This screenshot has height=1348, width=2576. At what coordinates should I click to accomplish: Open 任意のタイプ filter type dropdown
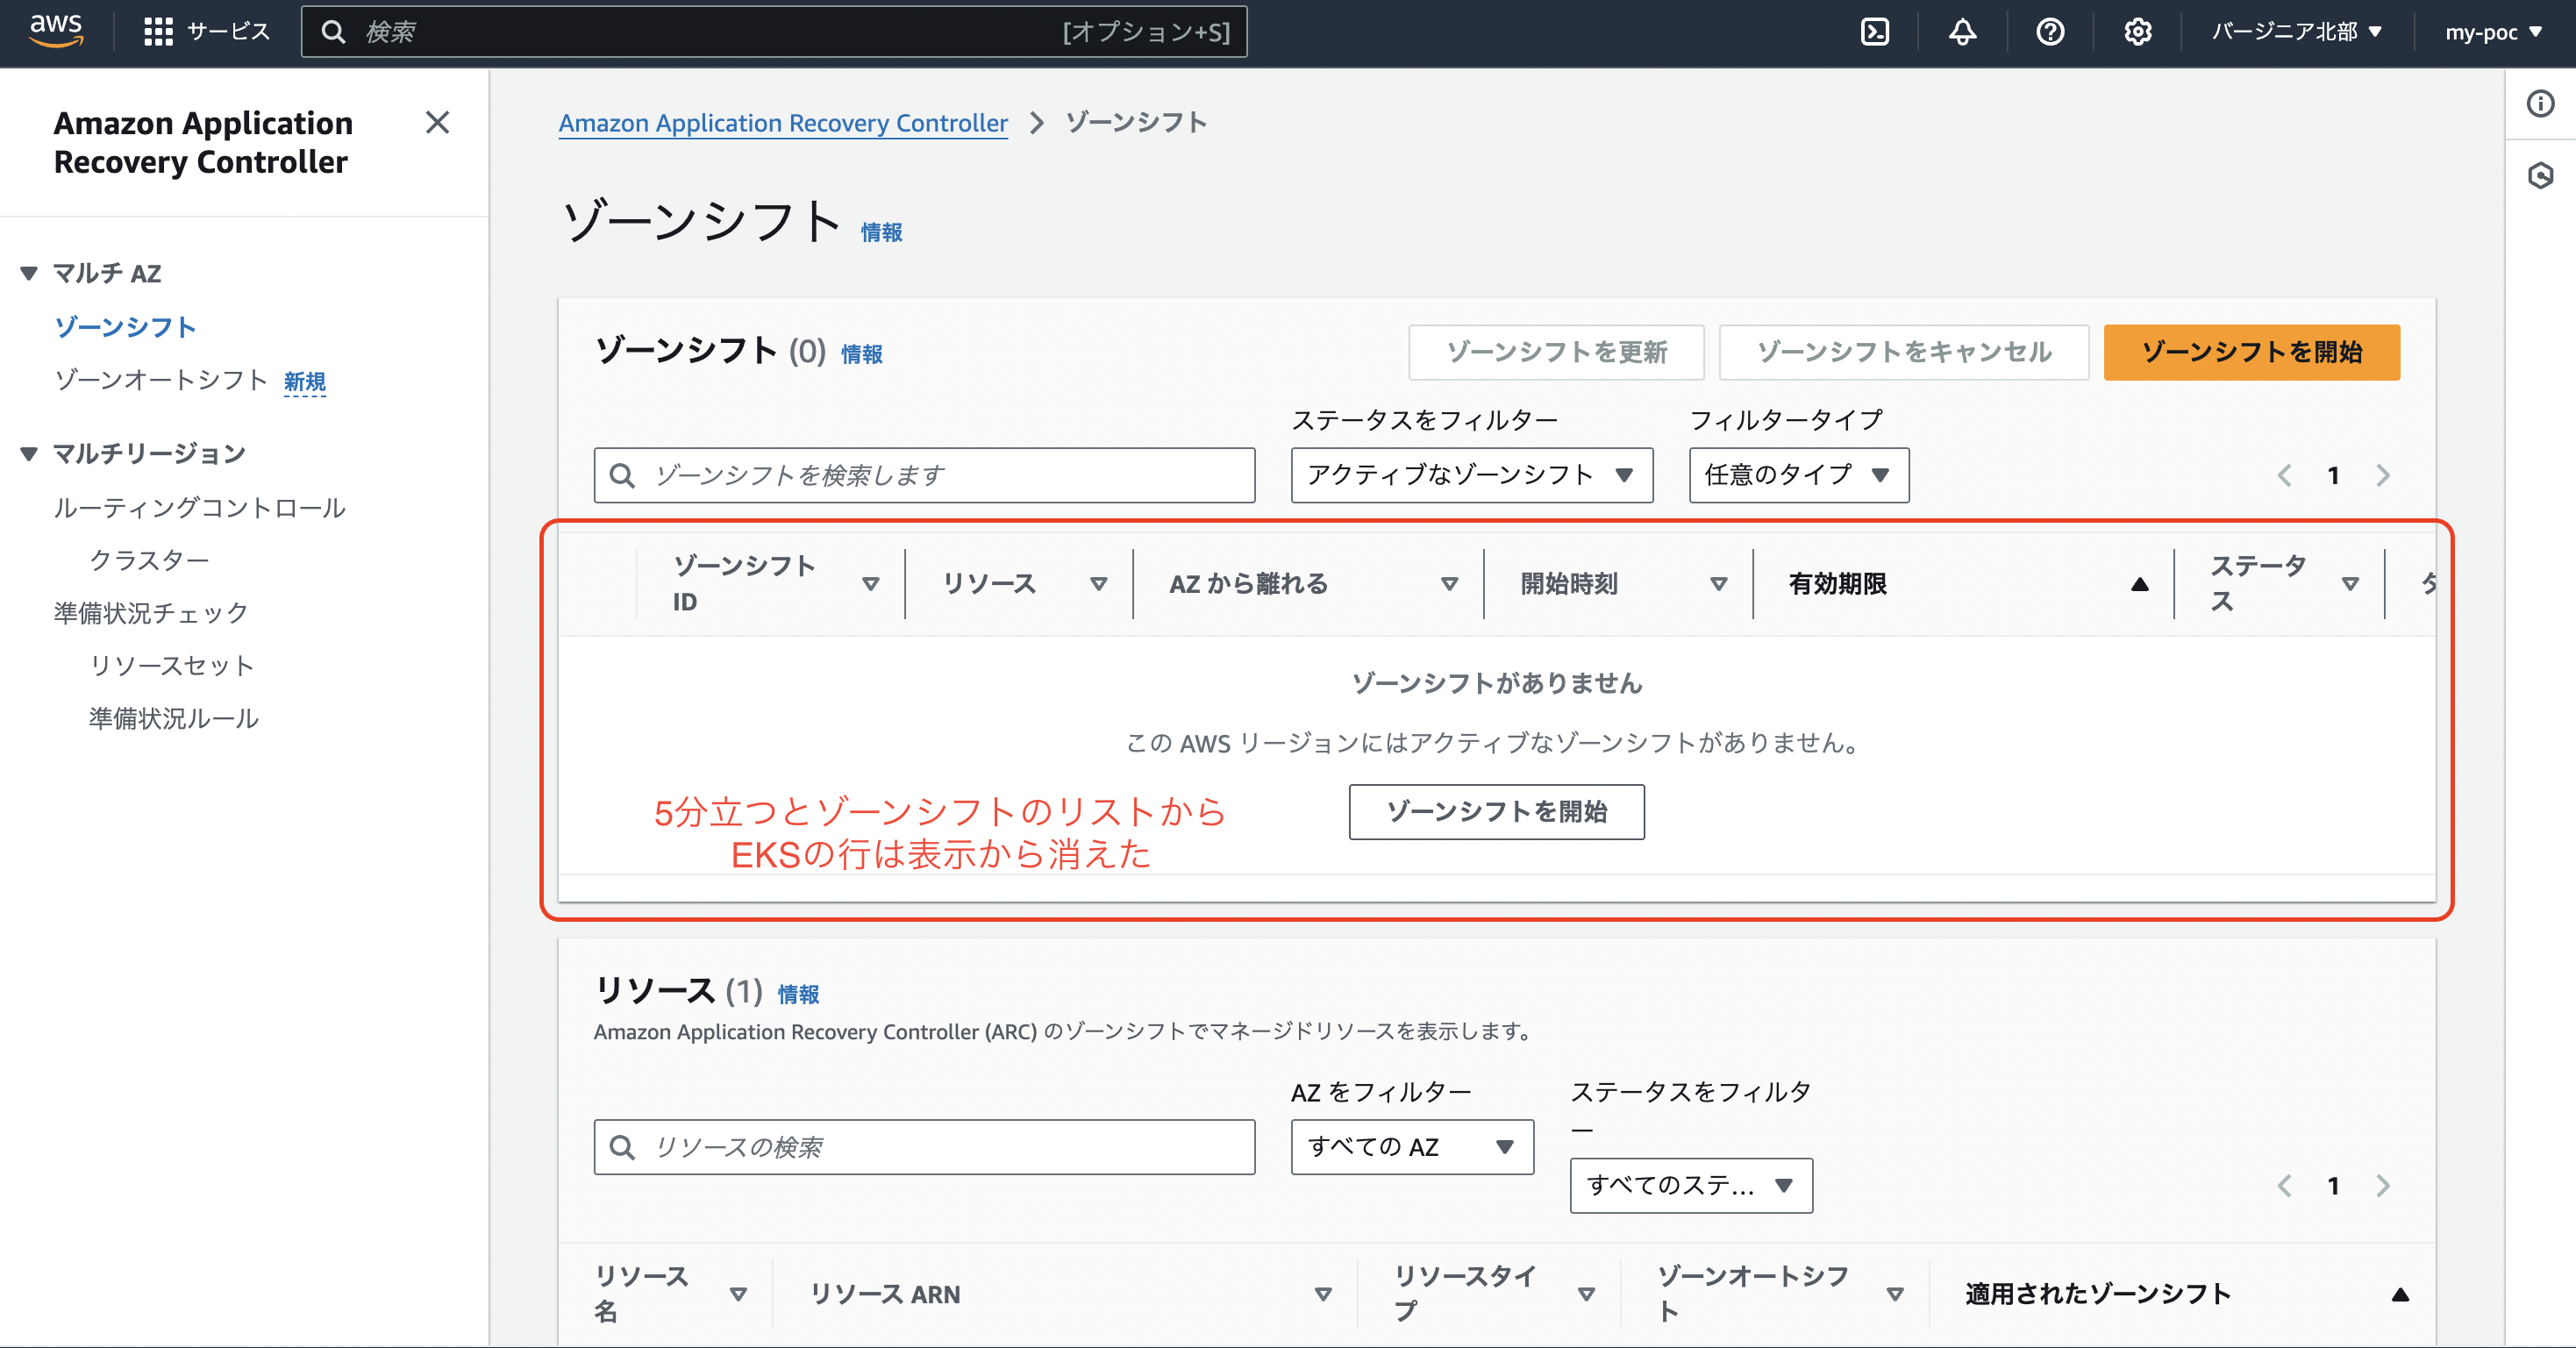[1798, 475]
